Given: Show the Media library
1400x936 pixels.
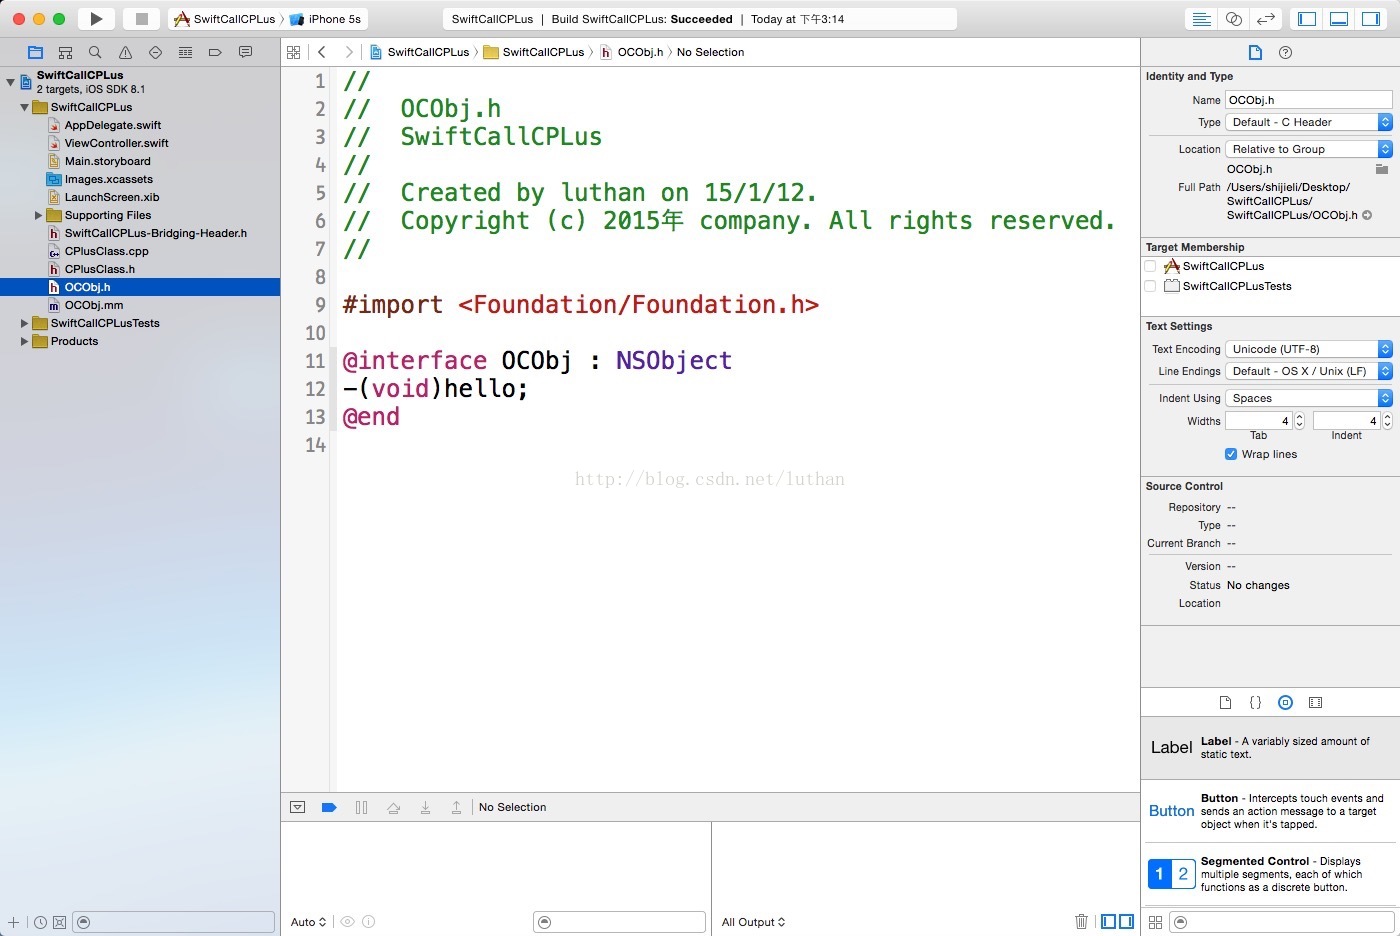Looking at the screenshot, I should click(x=1316, y=703).
